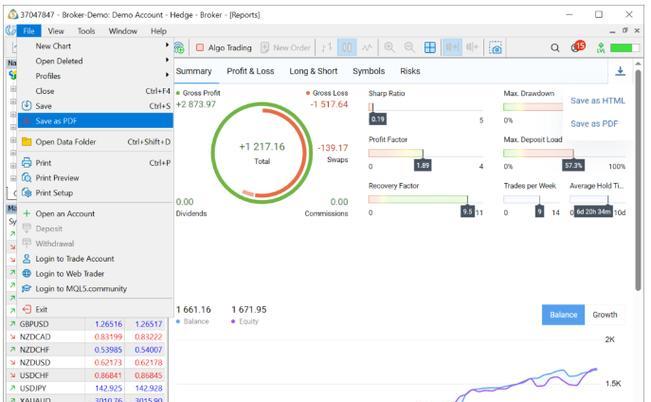651x402 pixels.
Task: Click the green connection status bar
Action: [624, 48]
